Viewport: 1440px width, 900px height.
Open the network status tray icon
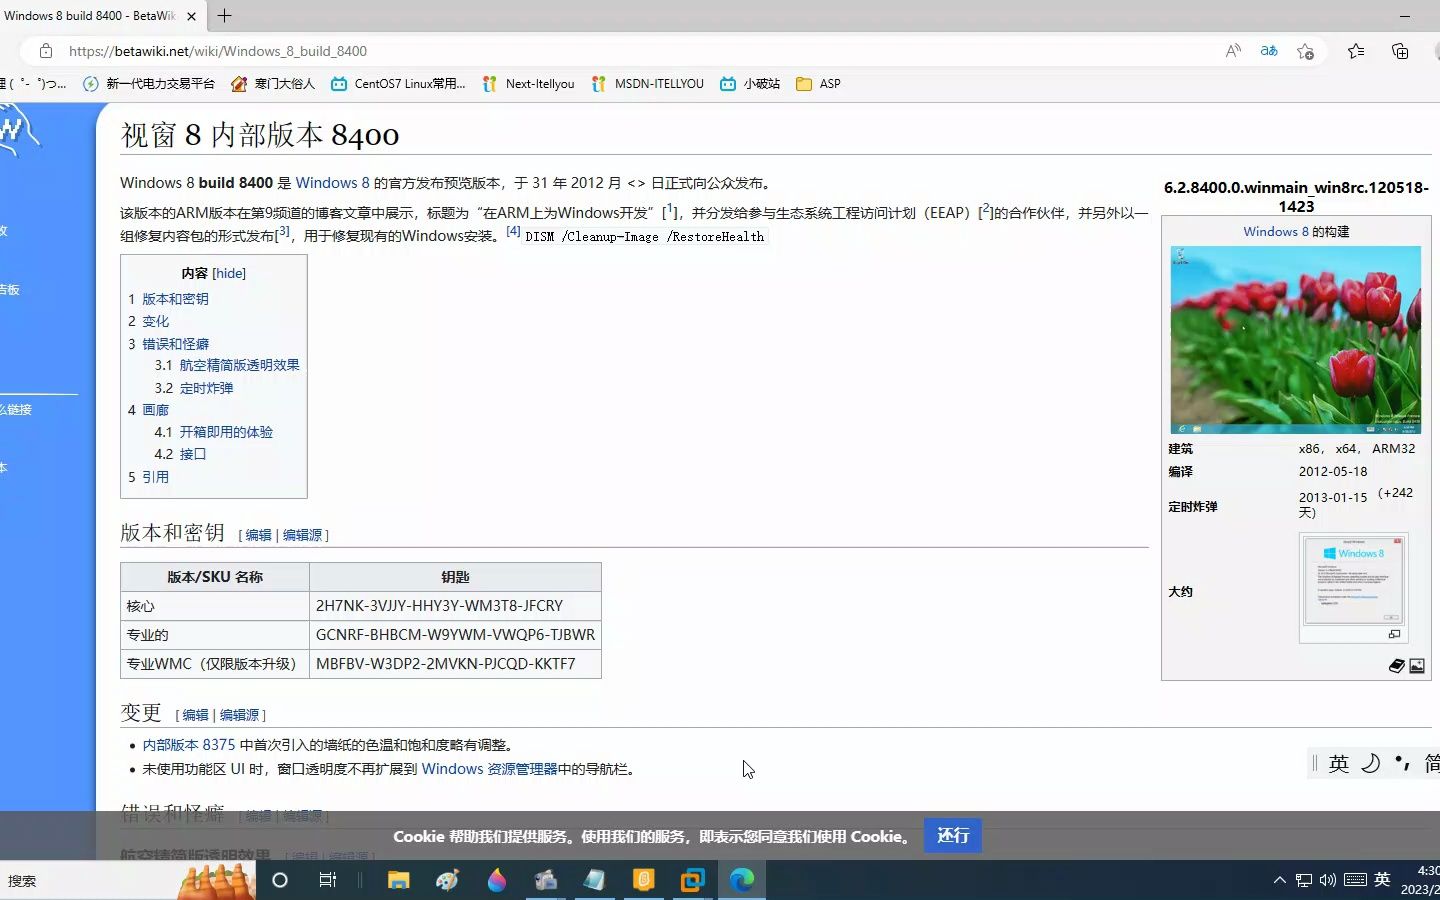click(x=1304, y=880)
